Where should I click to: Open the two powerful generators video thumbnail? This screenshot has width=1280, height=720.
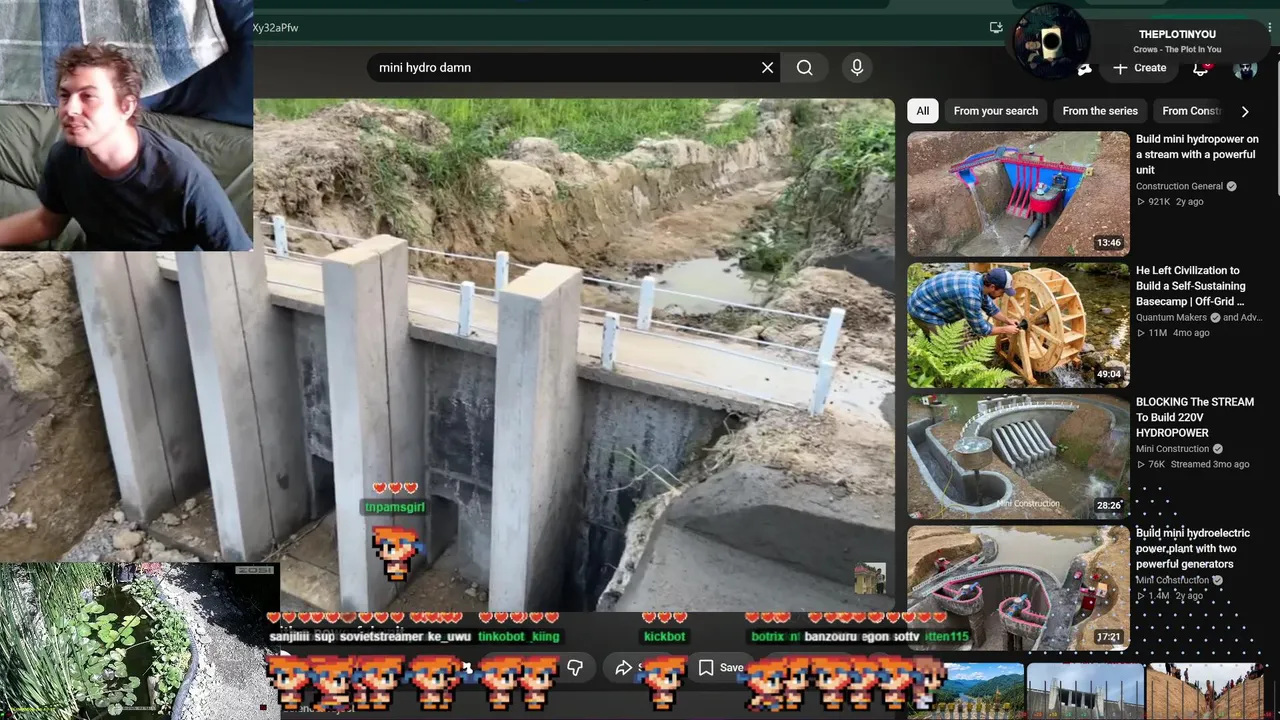1018,588
